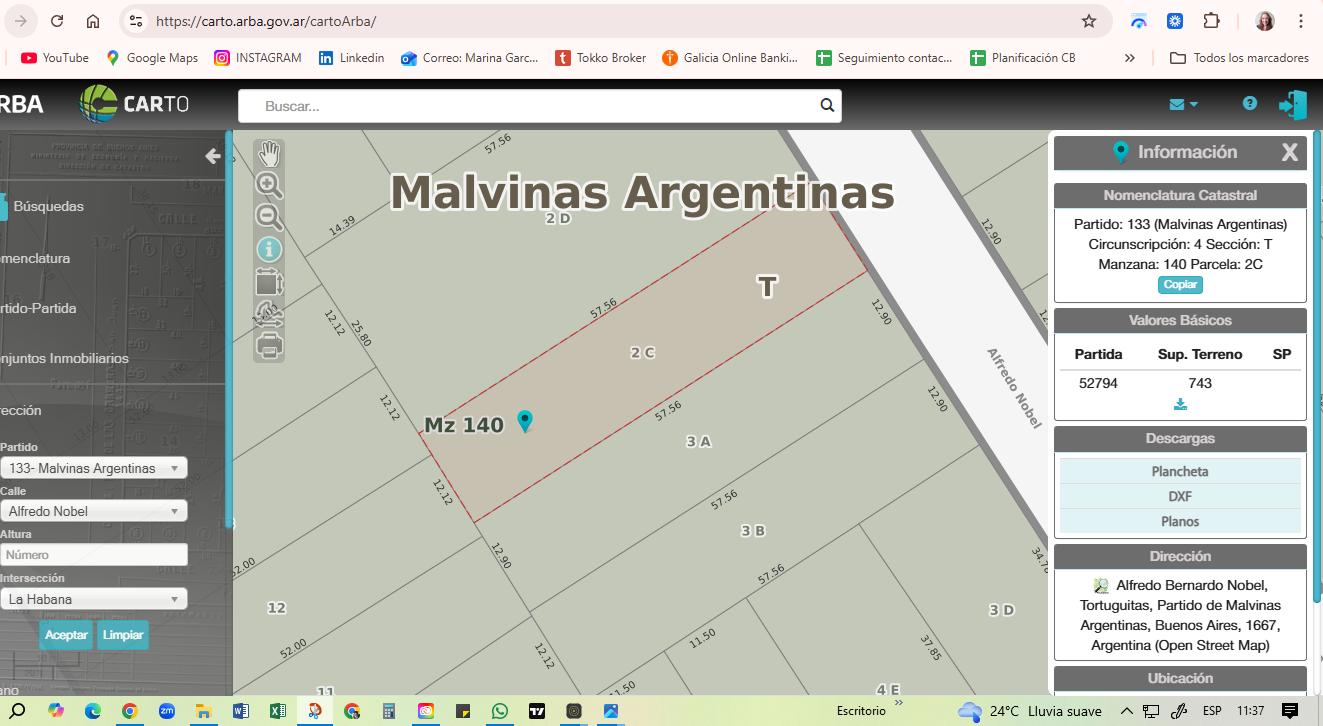
Task: Open the map print tool
Action: click(x=269, y=345)
